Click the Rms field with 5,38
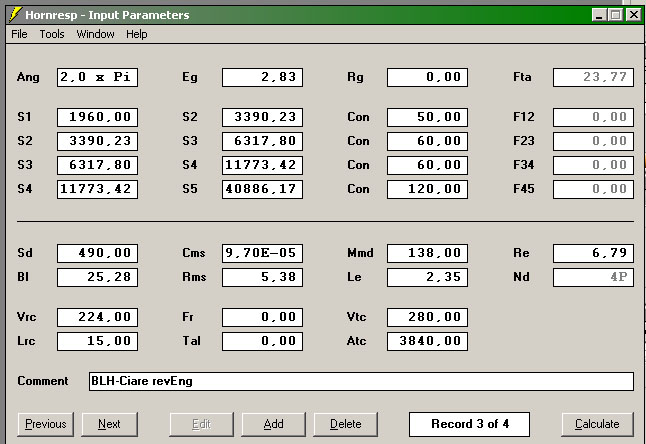Viewport: 646px width, 444px height. (262, 277)
